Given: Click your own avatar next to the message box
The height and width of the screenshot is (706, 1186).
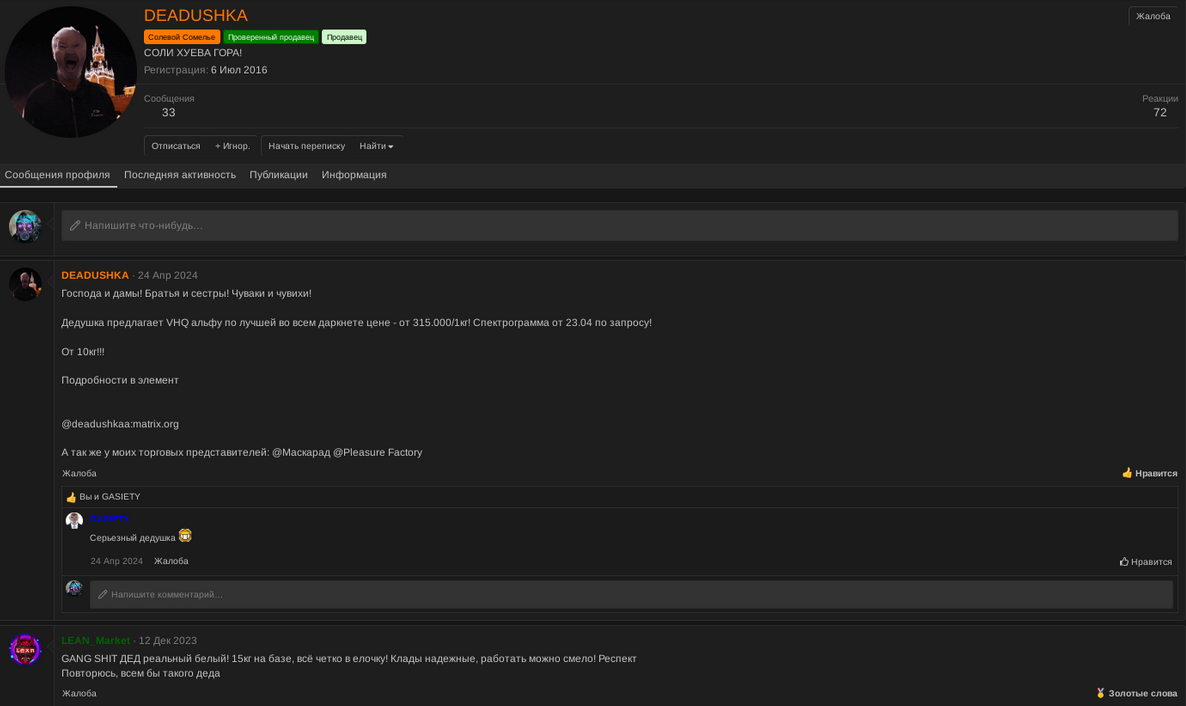Looking at the screenshot, I should (25, 226).
